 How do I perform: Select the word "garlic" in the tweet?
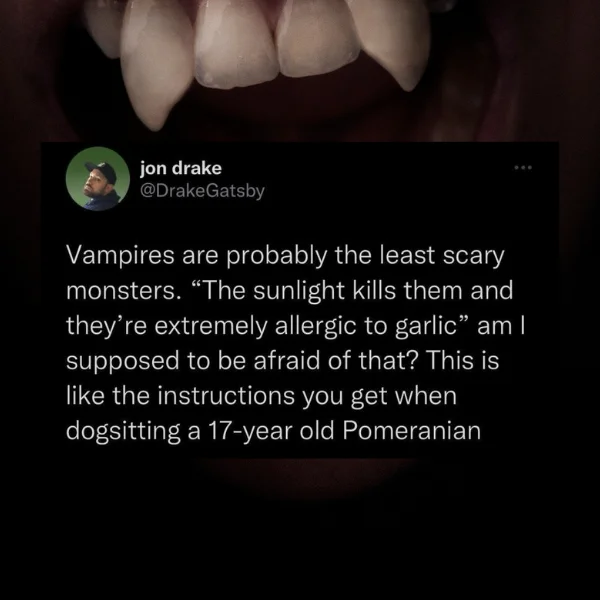(x=426, y=327)
